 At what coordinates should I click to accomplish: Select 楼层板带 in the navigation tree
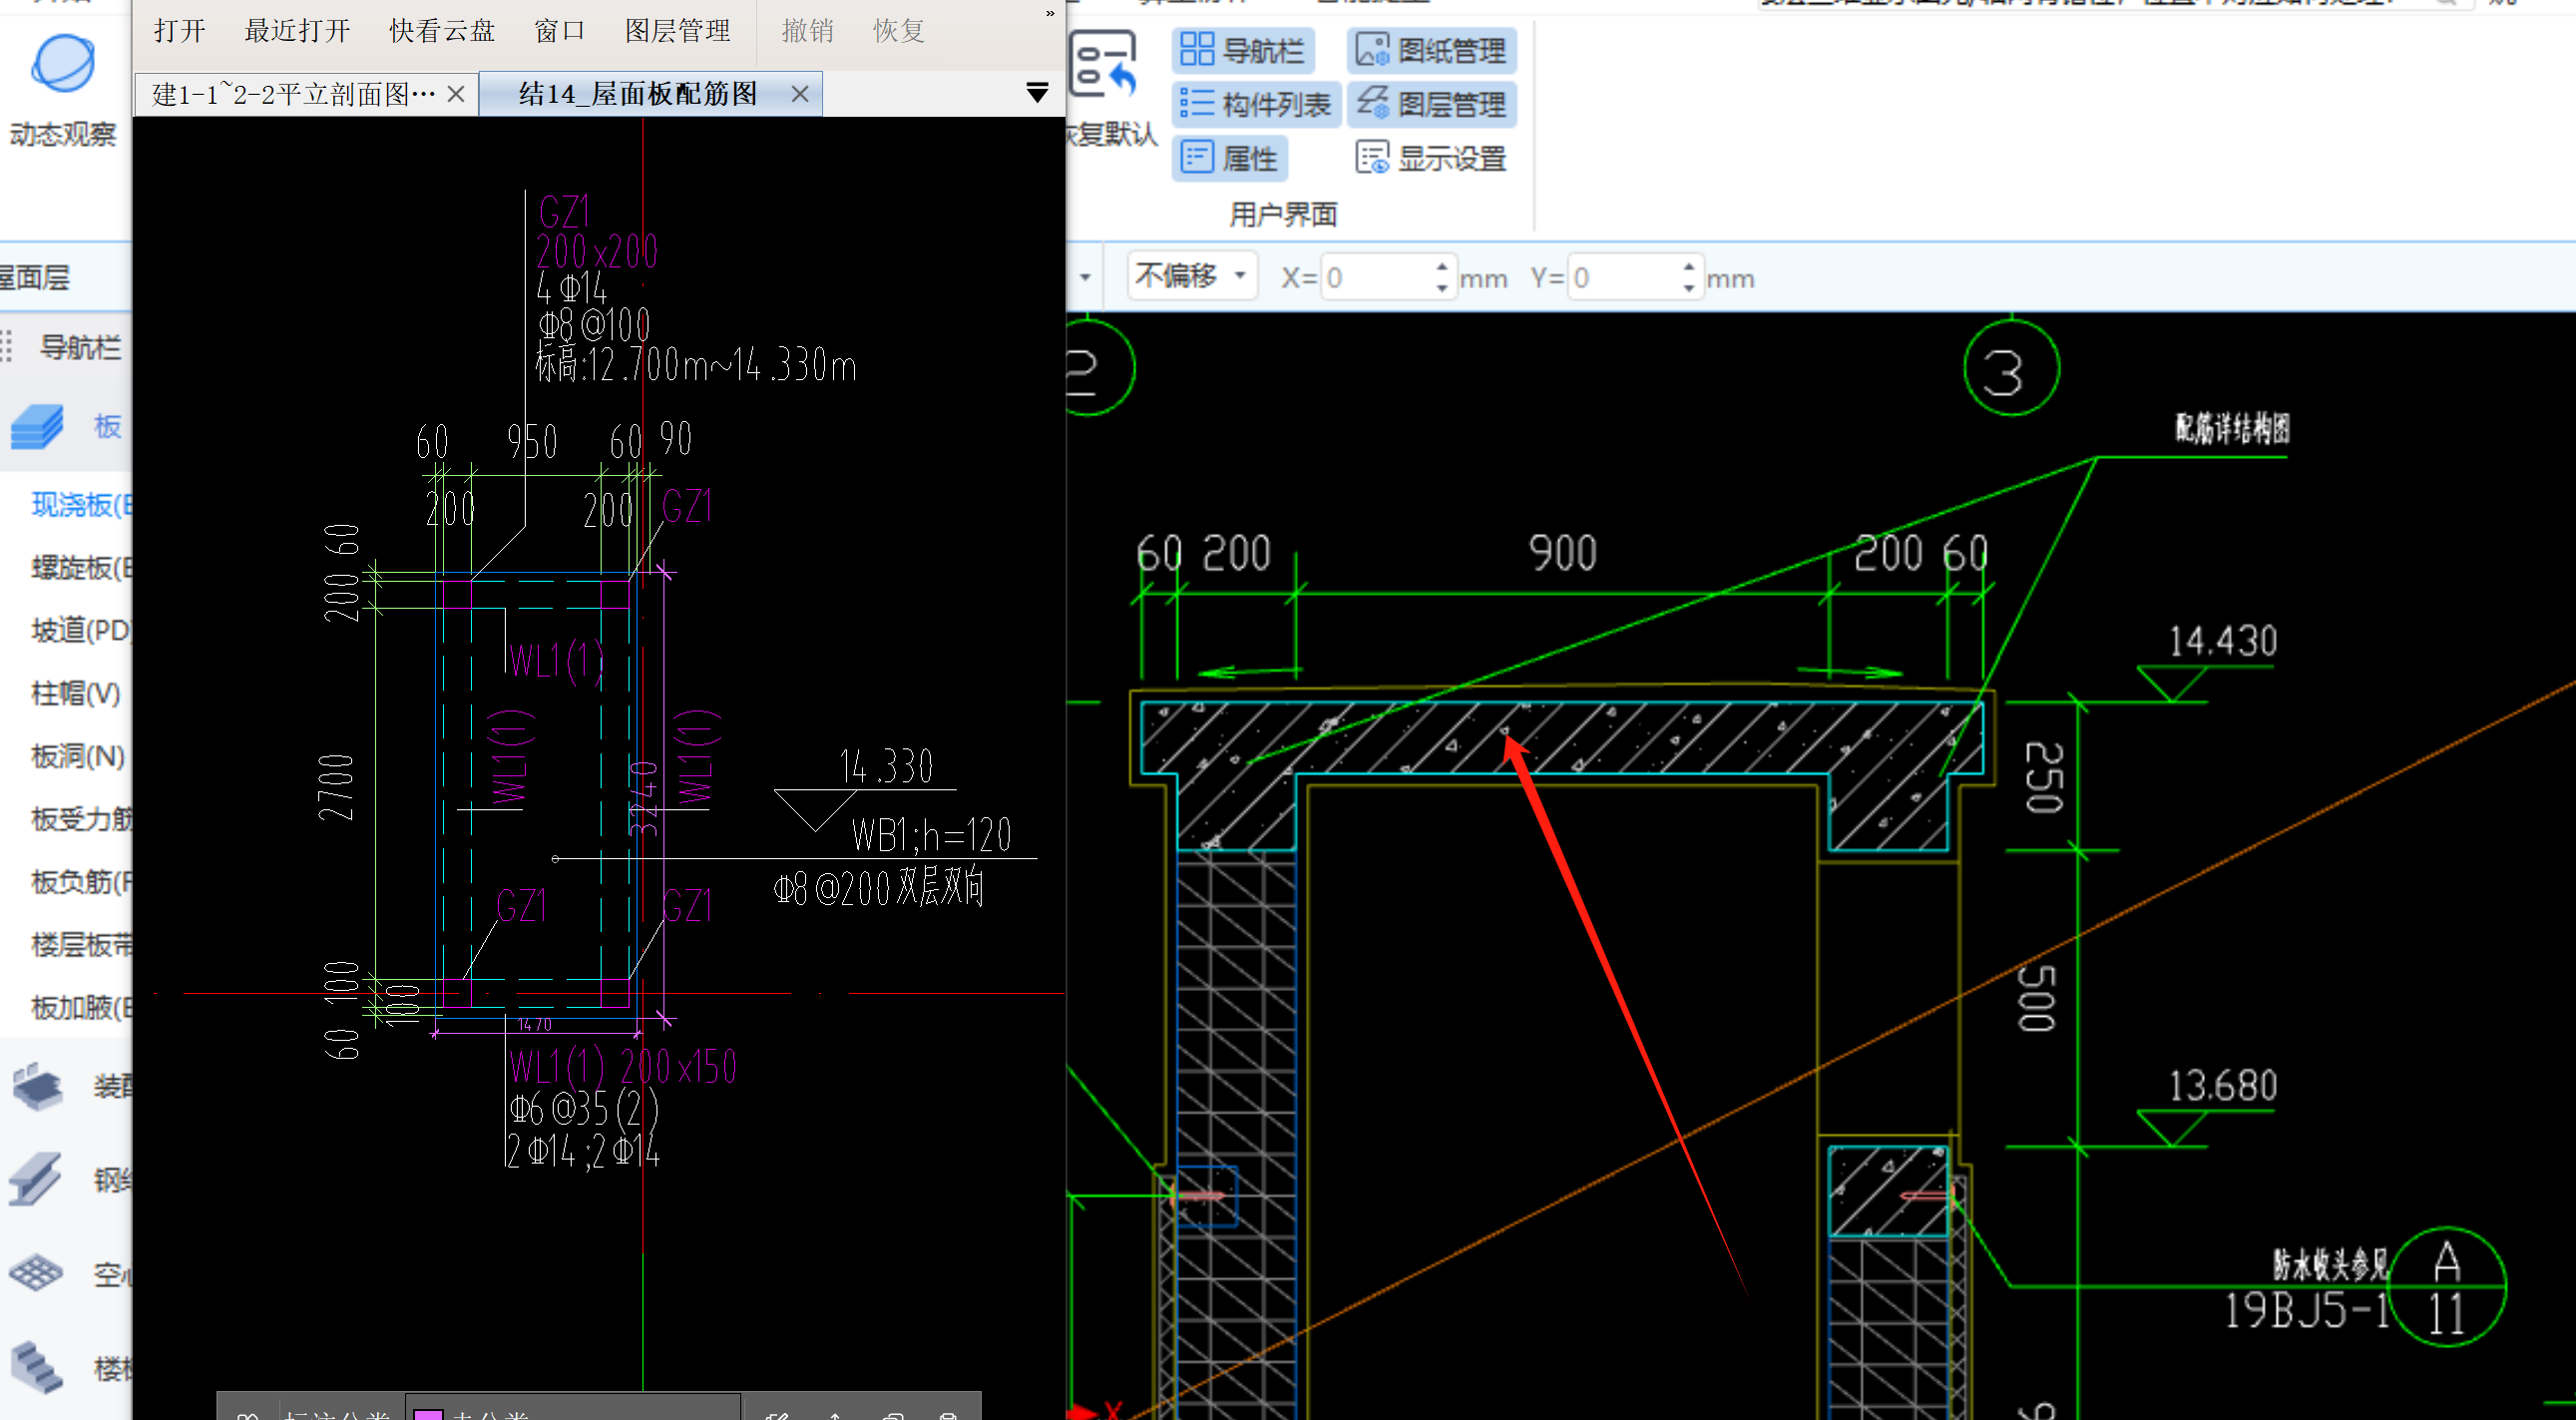(x=80, y=945)
